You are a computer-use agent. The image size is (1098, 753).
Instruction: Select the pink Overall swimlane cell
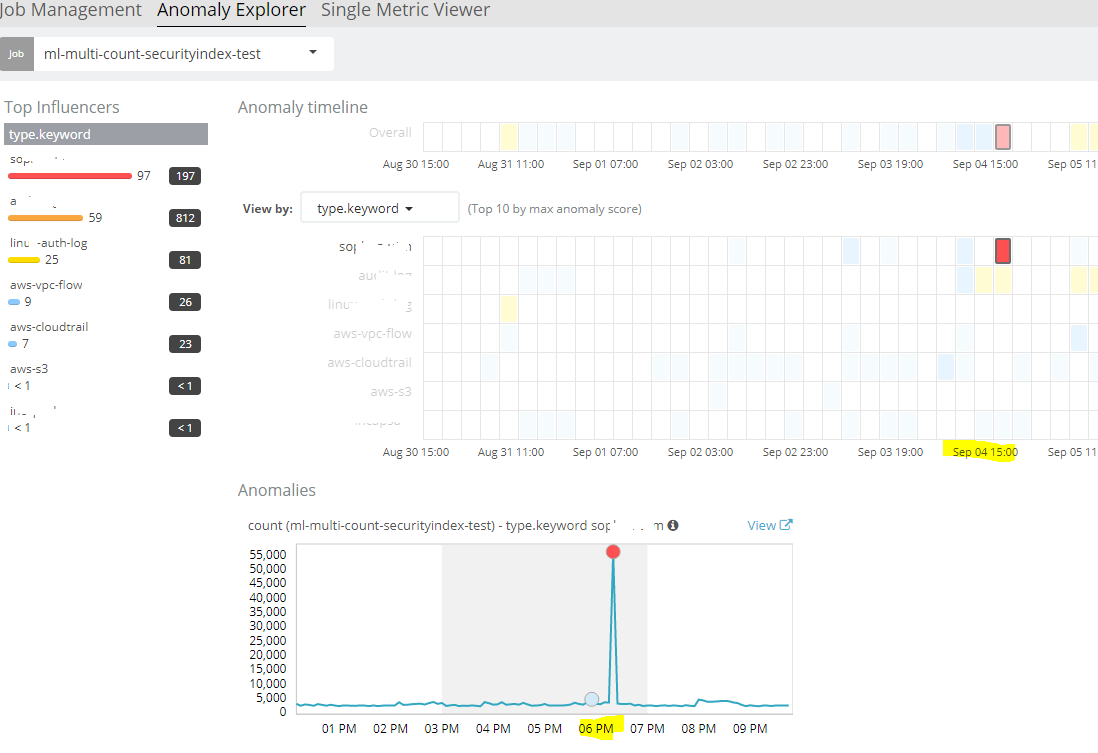click(x=1003, y=137)
